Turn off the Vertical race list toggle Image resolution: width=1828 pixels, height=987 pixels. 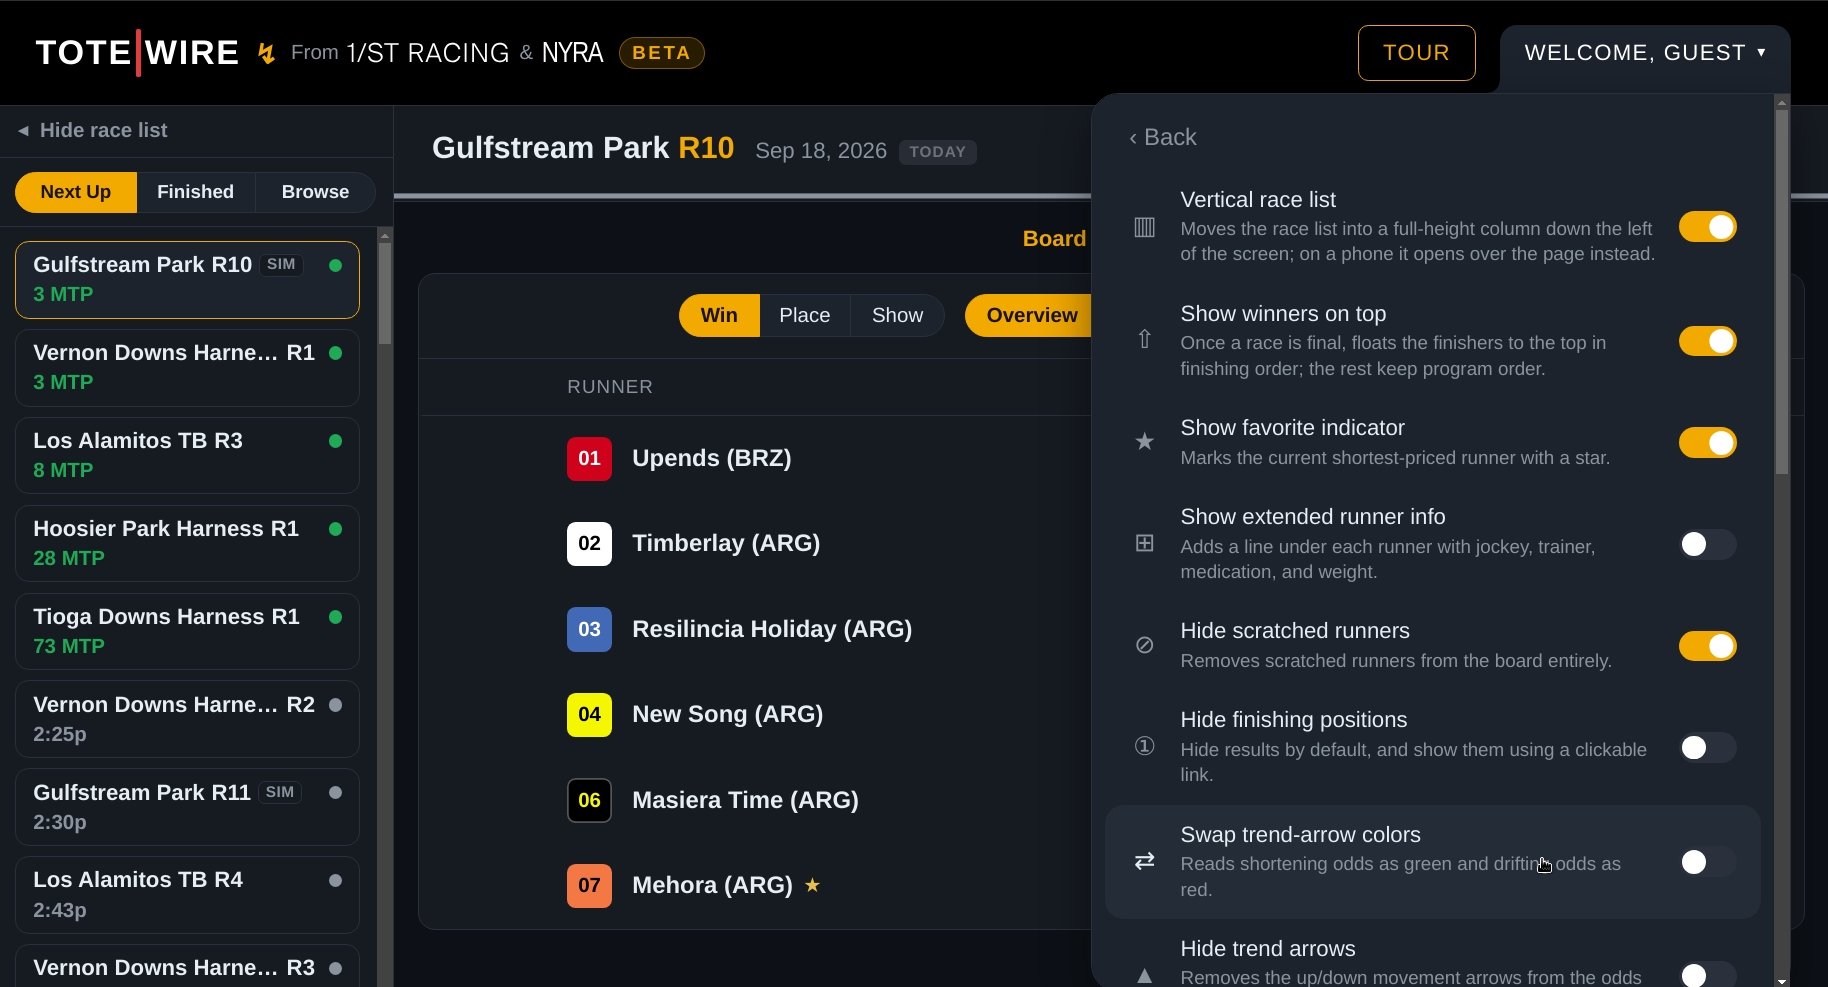pyautogui.click(x=1707, y=227)
